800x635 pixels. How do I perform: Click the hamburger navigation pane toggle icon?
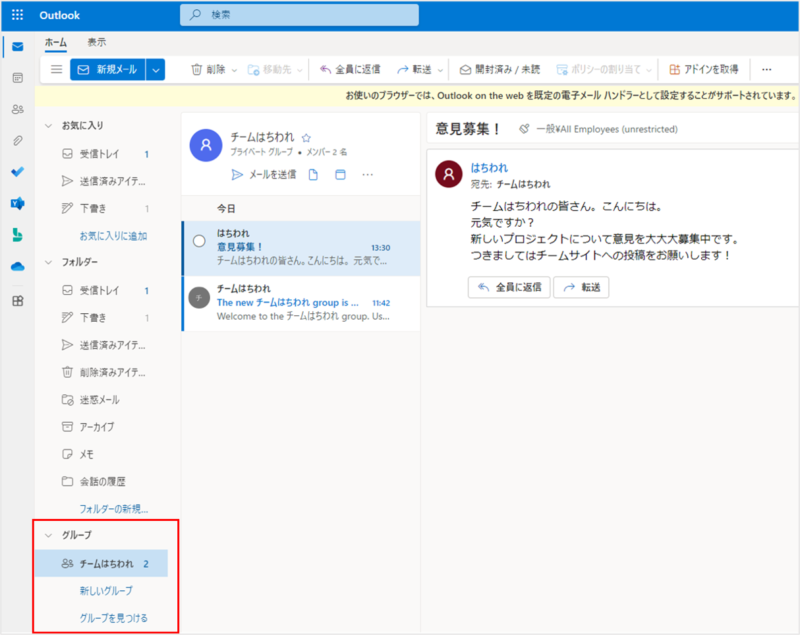pos(57,70)
